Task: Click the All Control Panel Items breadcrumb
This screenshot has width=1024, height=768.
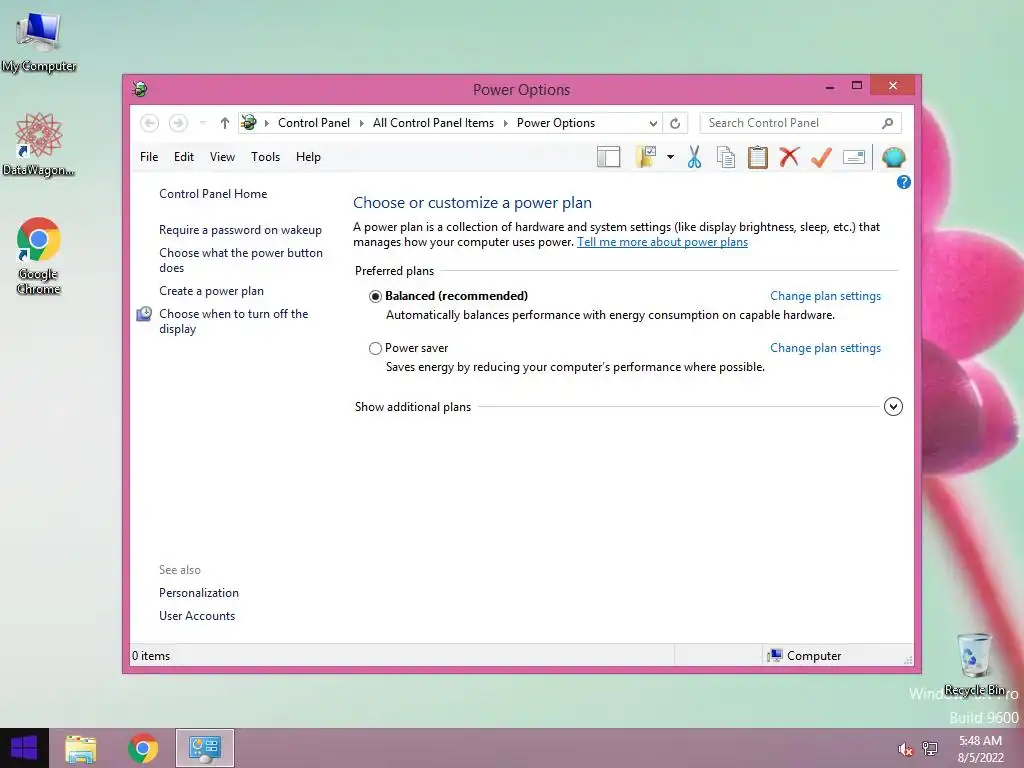Action: point(433,123)
